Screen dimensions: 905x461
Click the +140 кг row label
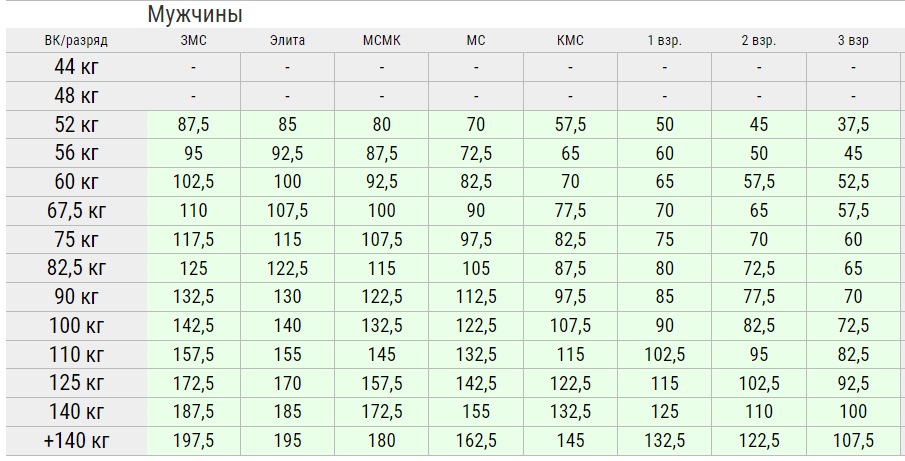(x=76, y=441)
